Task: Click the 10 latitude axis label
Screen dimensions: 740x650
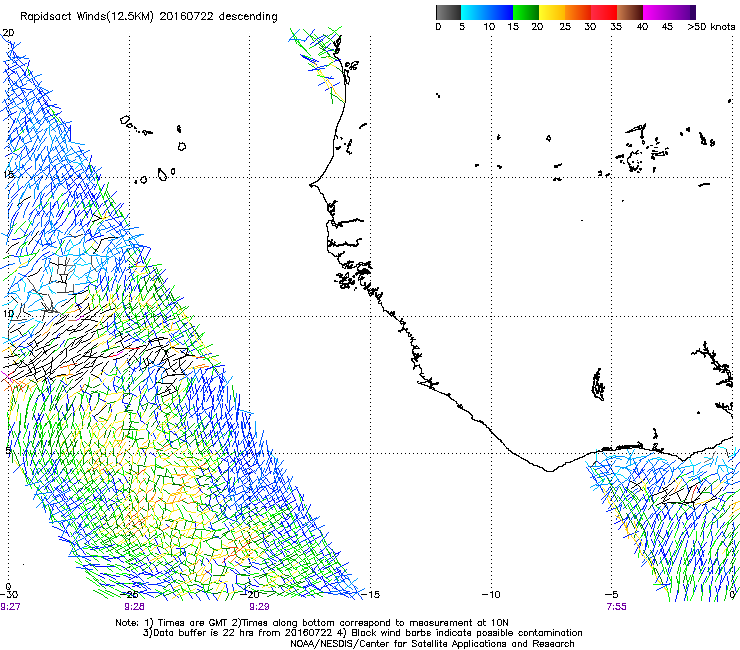Action: pyautogui.click(x=8, y=314)
